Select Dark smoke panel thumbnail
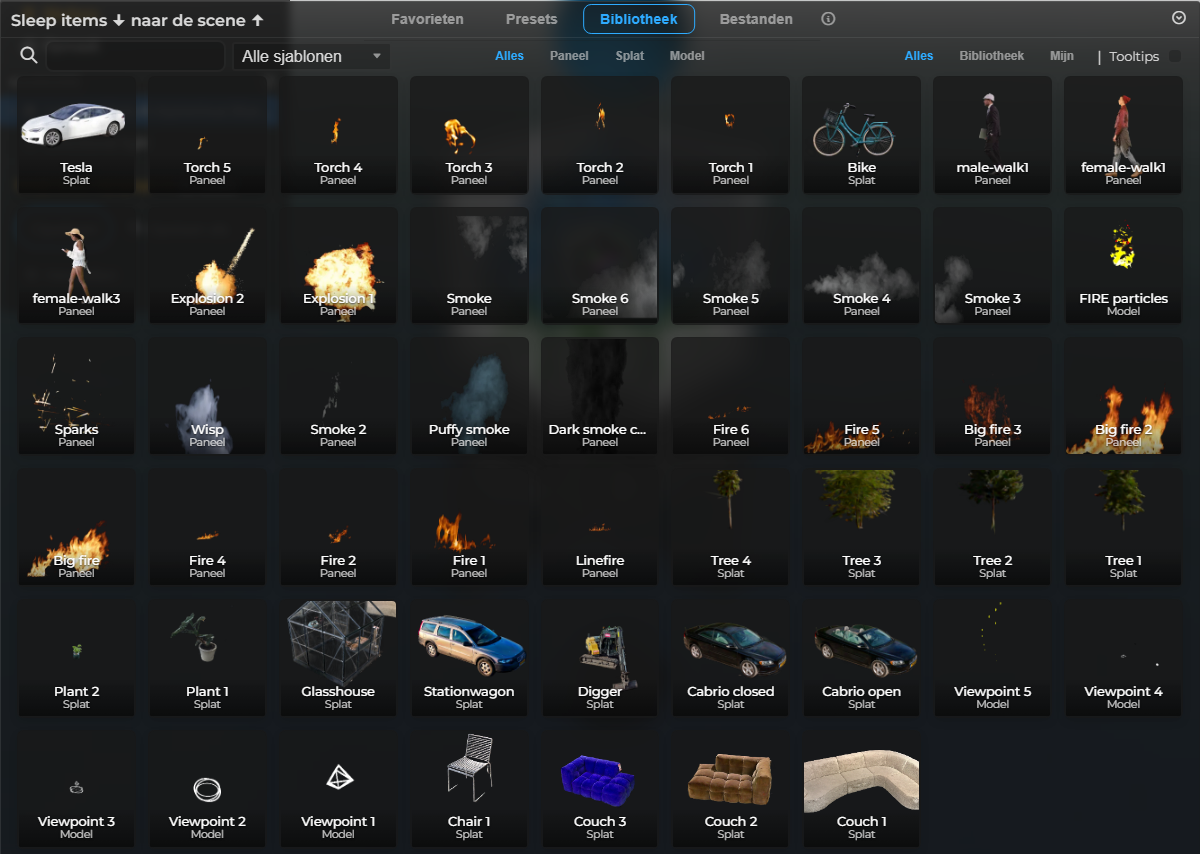 (x=600, y=396)
